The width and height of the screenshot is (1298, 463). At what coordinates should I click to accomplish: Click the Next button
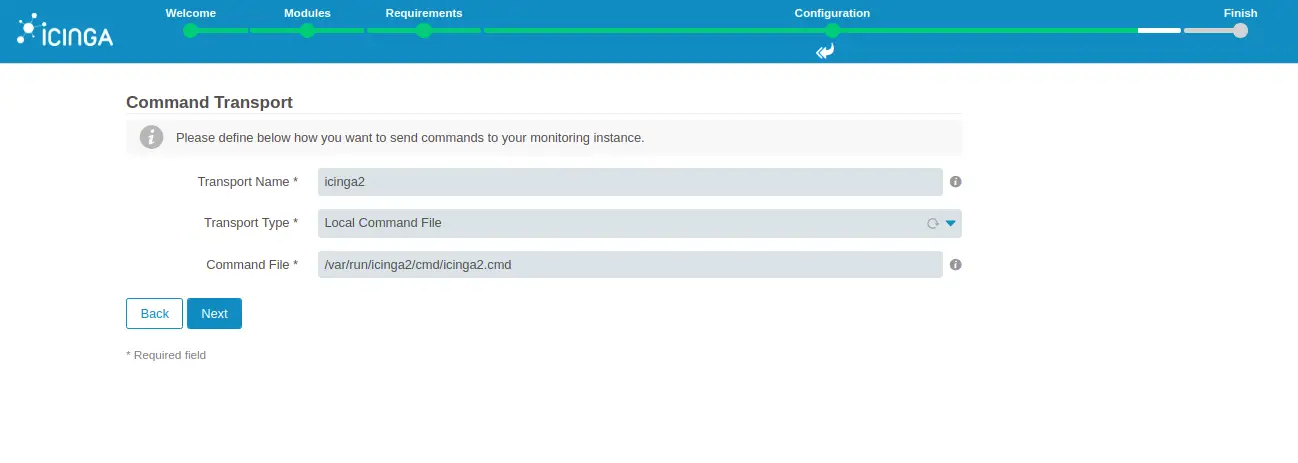214,313
